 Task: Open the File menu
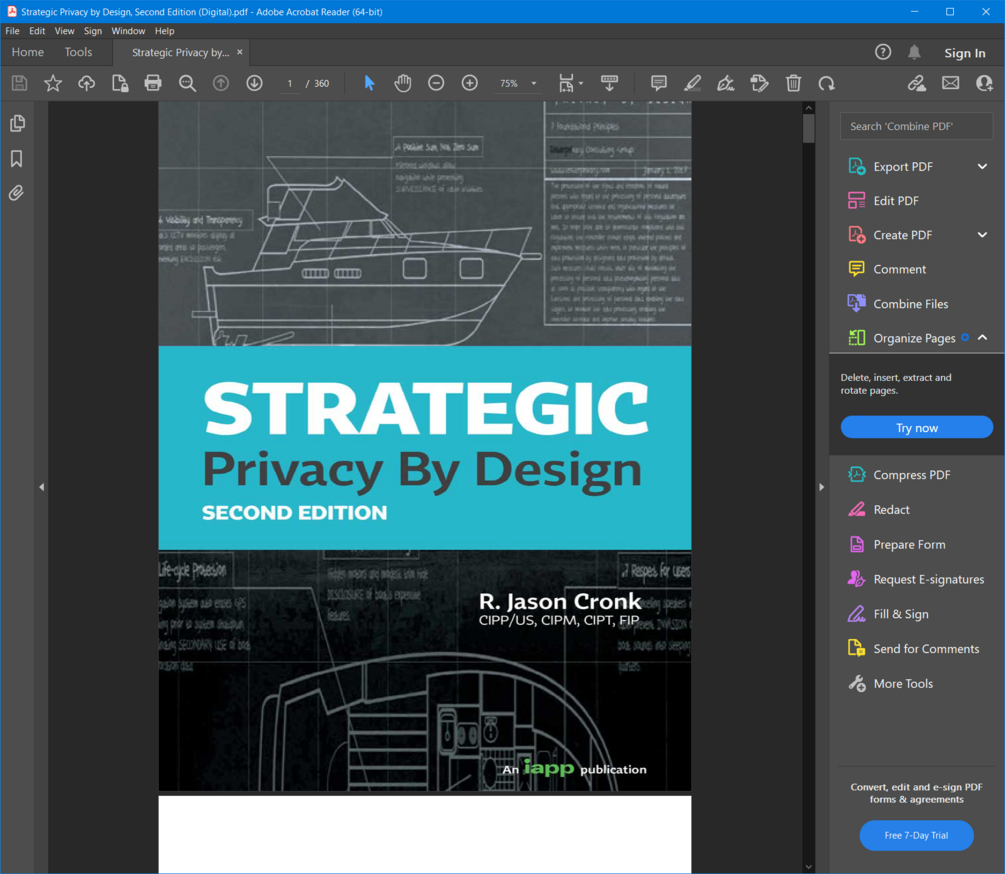[12, 31]
